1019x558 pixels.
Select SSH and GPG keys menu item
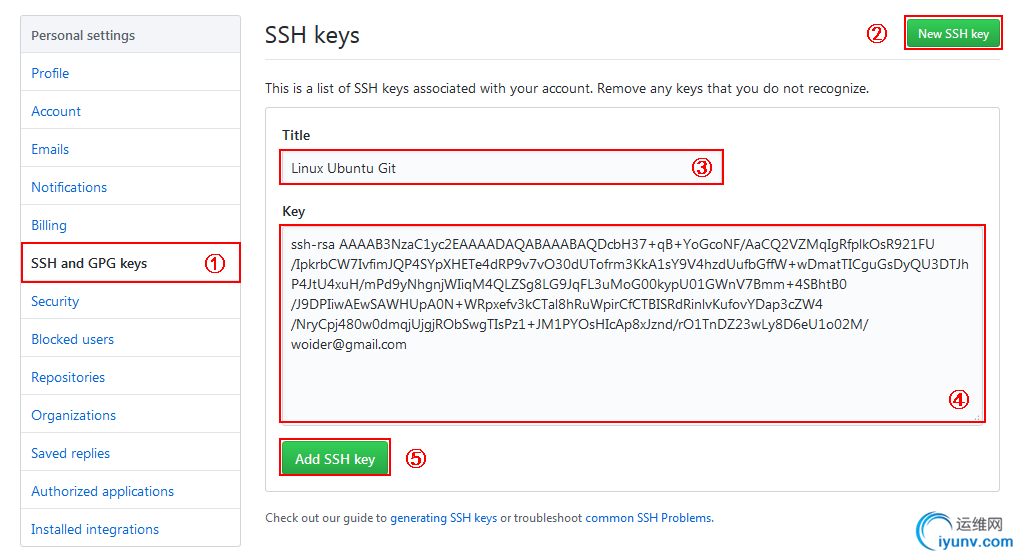[89, 263]
